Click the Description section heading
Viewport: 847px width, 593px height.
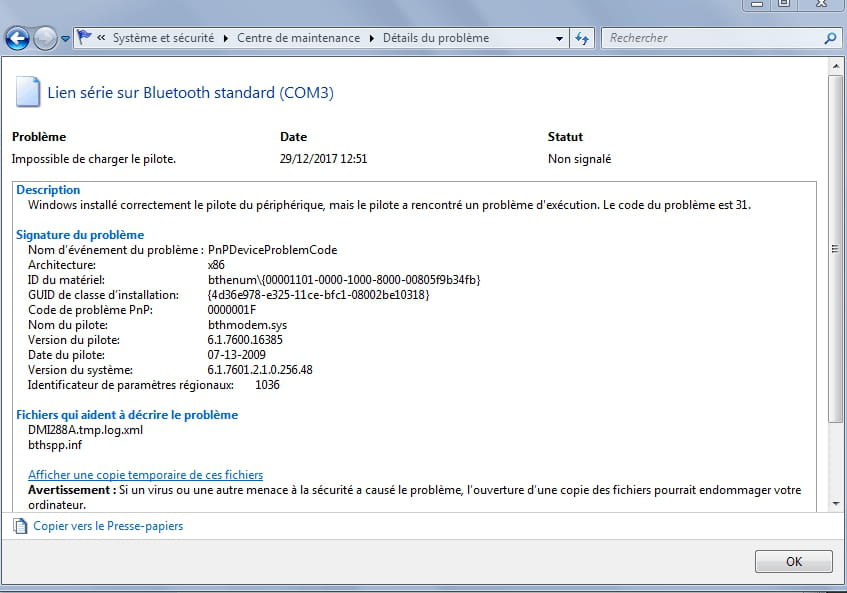pyautogui.click(x=48, y=190)
